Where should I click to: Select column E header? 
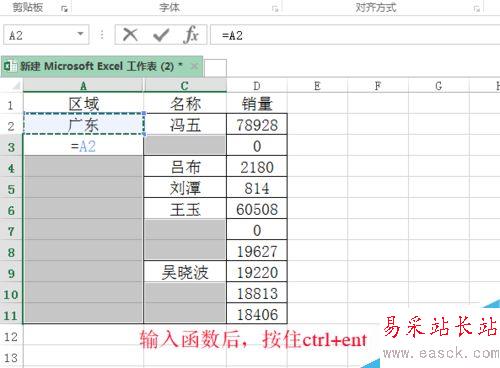pyautogui.click(x=317, y=86)
